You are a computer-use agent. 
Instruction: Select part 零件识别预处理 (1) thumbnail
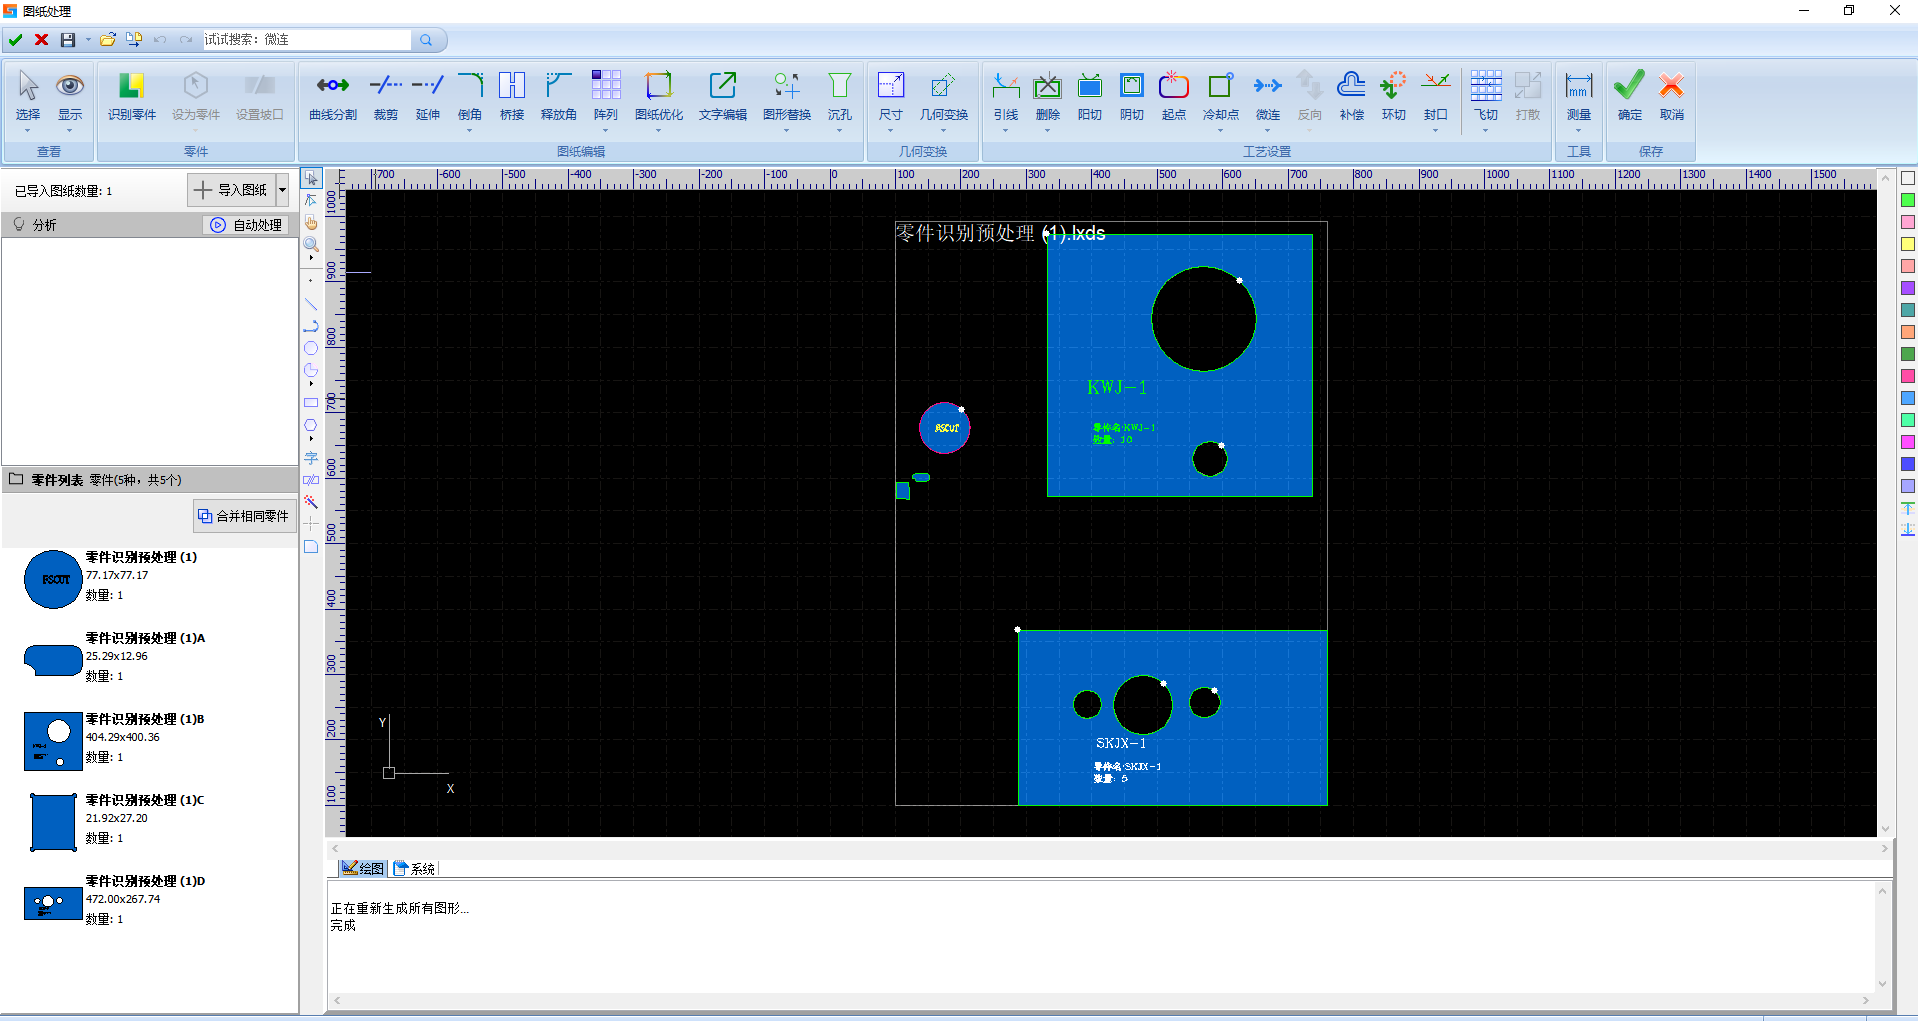point(53,579)
